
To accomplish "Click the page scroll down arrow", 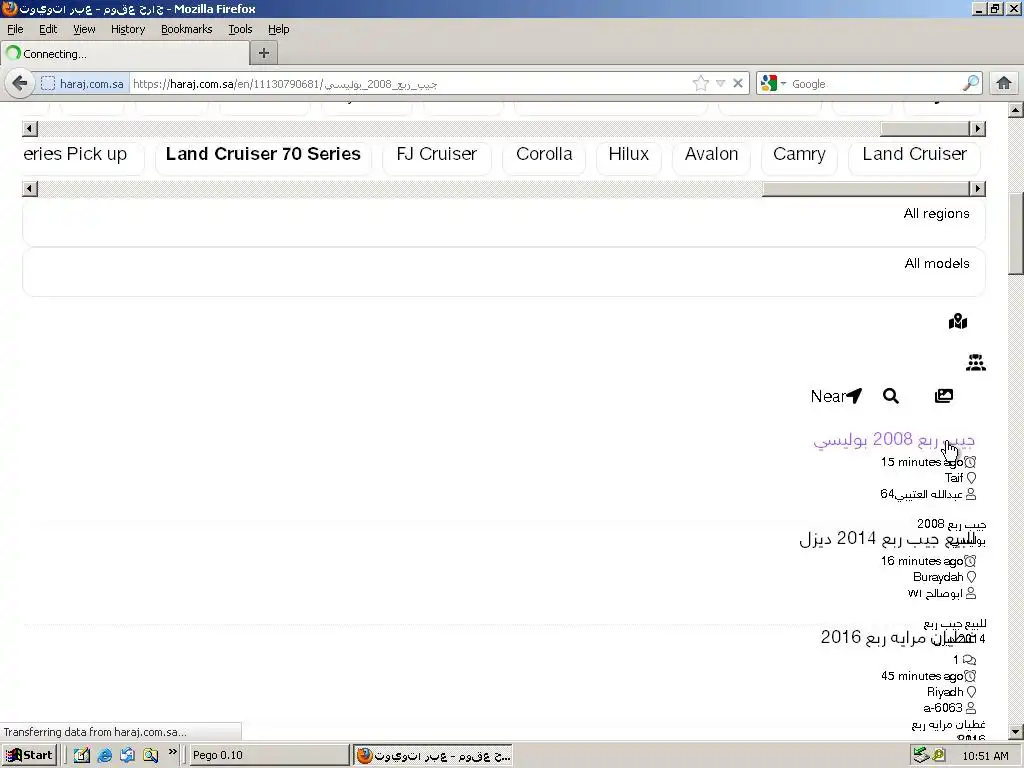I will (x=1016, y=732).
